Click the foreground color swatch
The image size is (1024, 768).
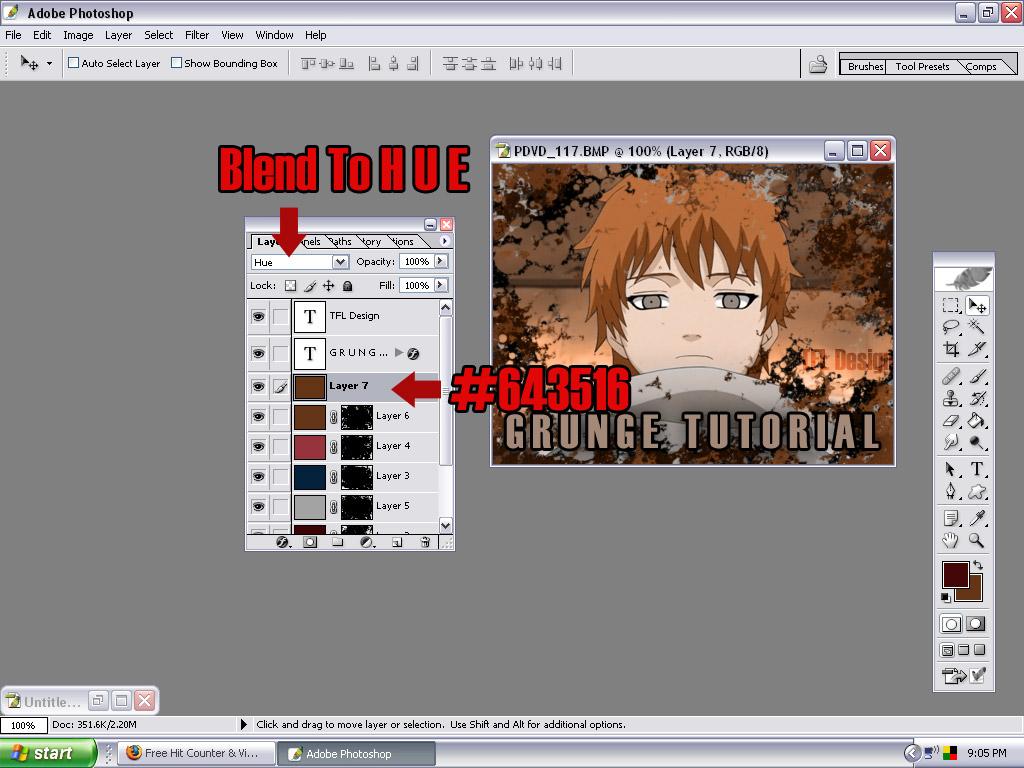(x=955, y=575)
